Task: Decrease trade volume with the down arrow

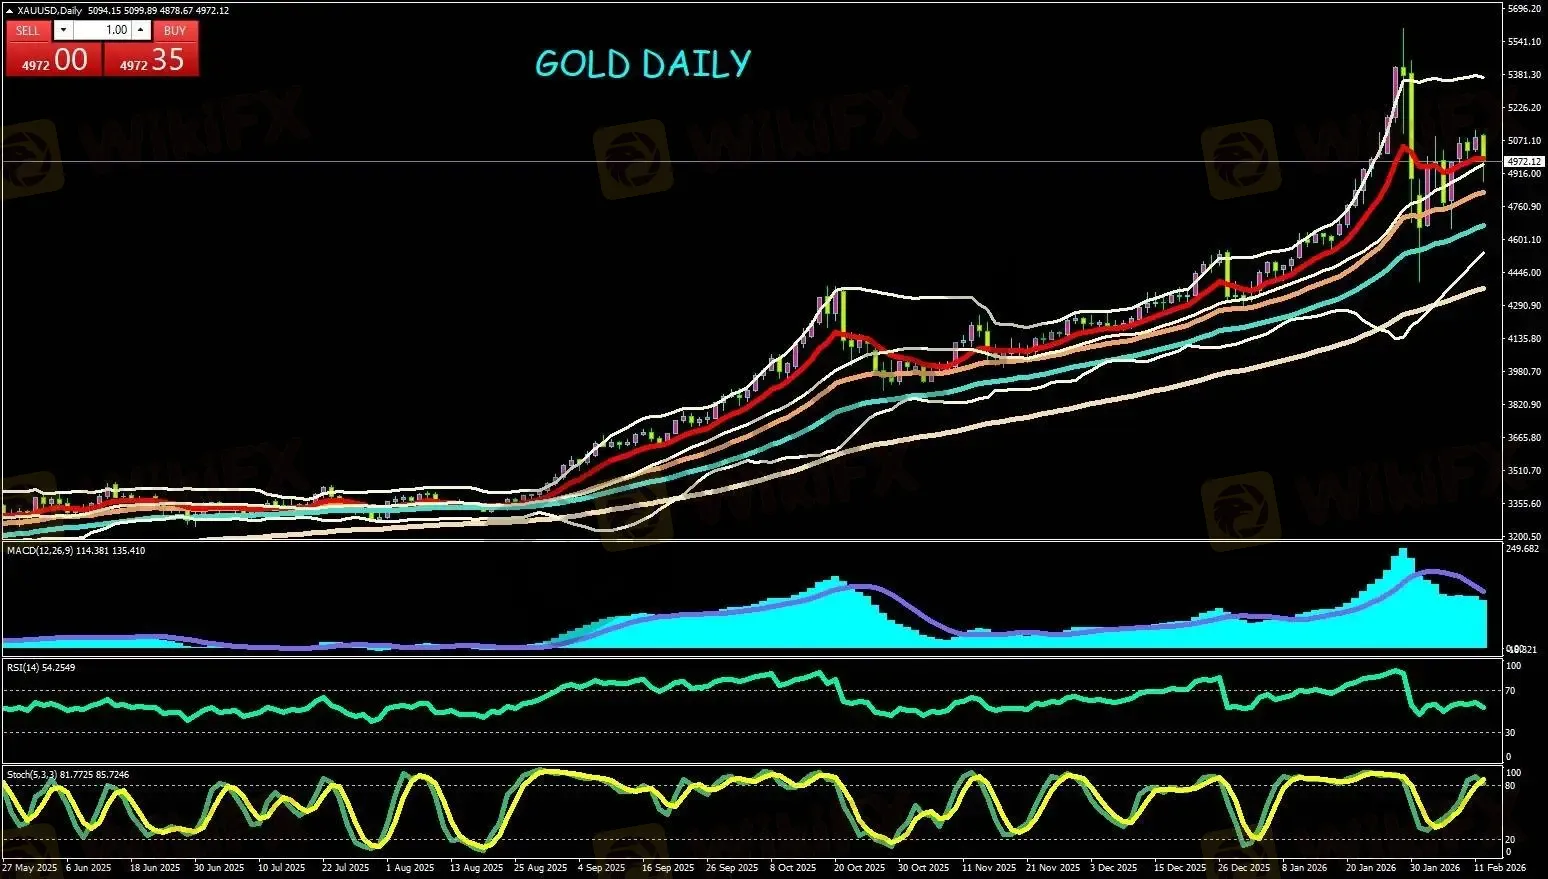Action: [64, 30]
